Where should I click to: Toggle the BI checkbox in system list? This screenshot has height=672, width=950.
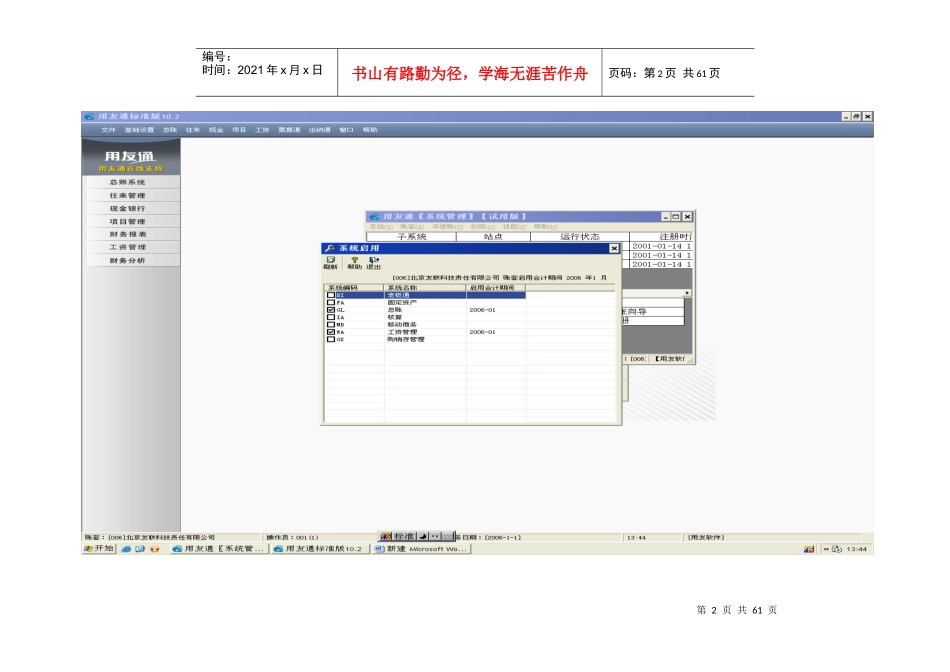(x=331, y=295)
